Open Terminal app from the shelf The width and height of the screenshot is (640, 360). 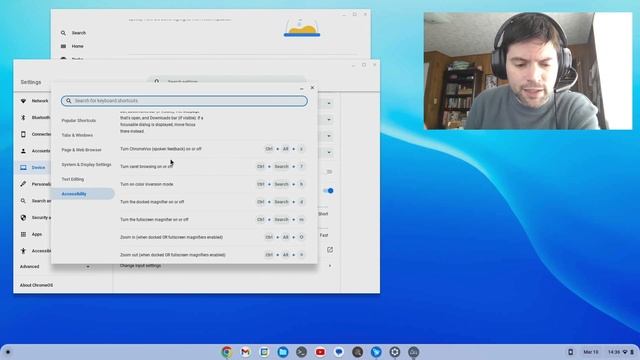(x=301, y=352)
